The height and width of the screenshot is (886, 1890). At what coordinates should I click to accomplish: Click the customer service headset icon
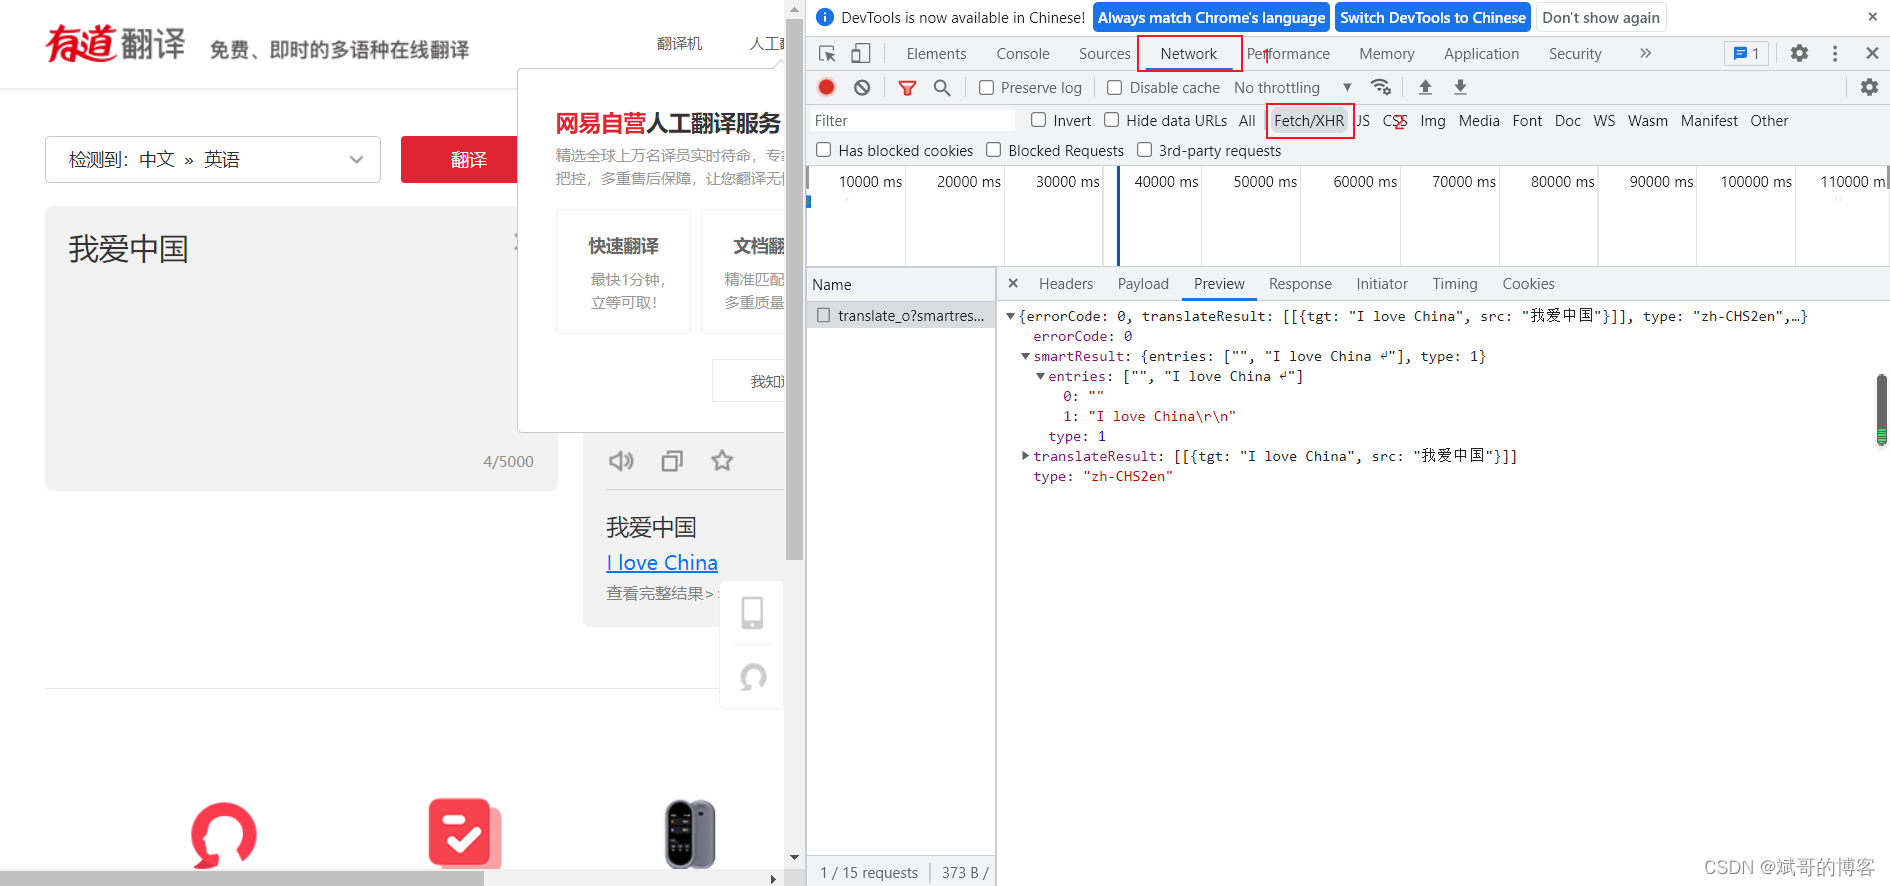(753, 677)
